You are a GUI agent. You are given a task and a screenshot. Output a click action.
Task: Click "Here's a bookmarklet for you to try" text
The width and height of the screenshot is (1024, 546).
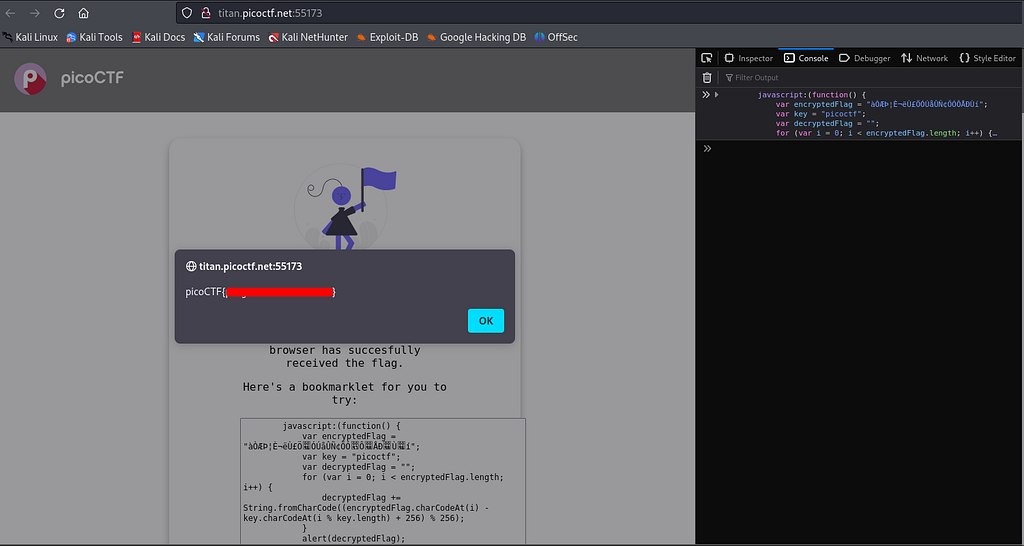345,393
